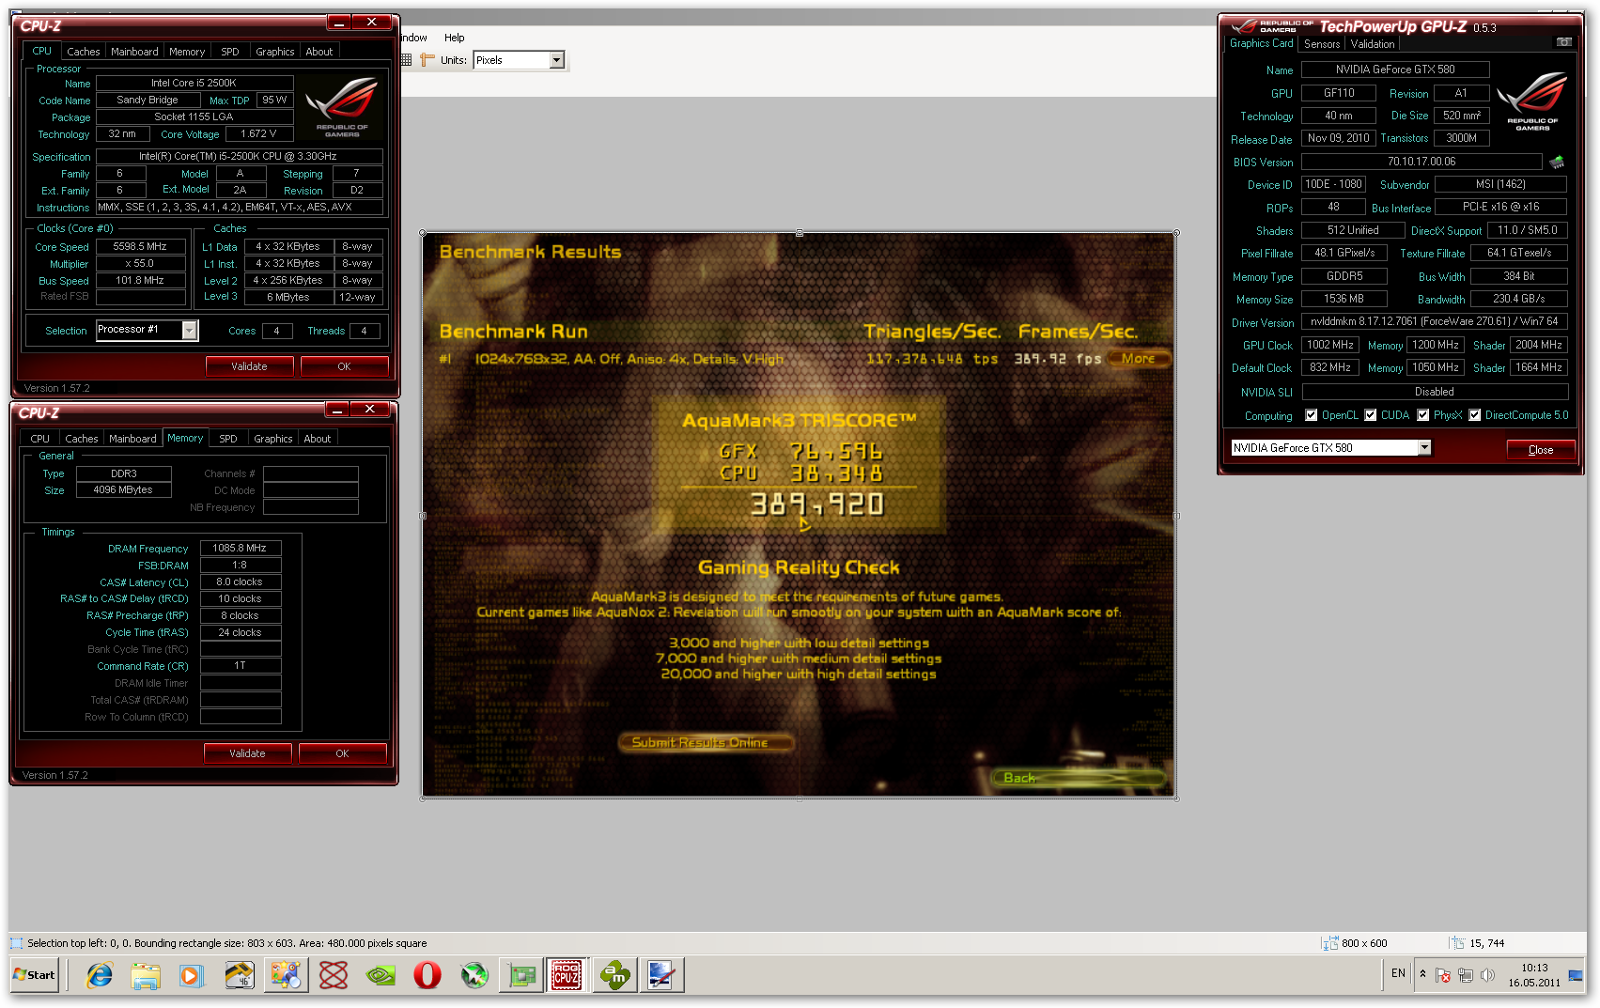Click the selection icon in the status bar

pos(16,943)
